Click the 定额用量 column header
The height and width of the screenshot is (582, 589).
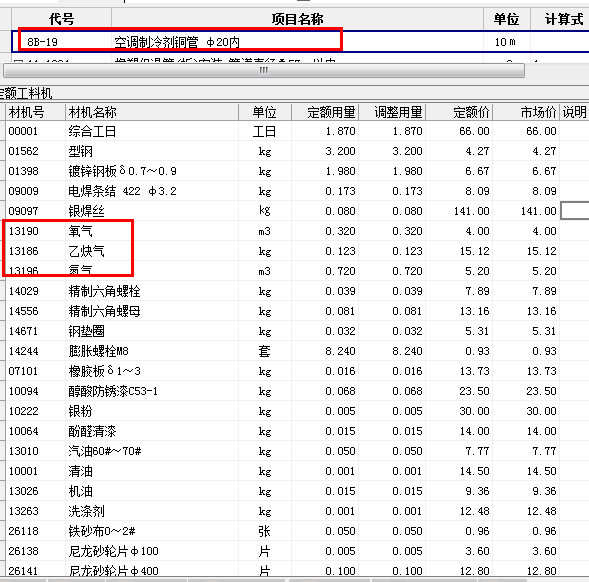[x=331, y=112]
